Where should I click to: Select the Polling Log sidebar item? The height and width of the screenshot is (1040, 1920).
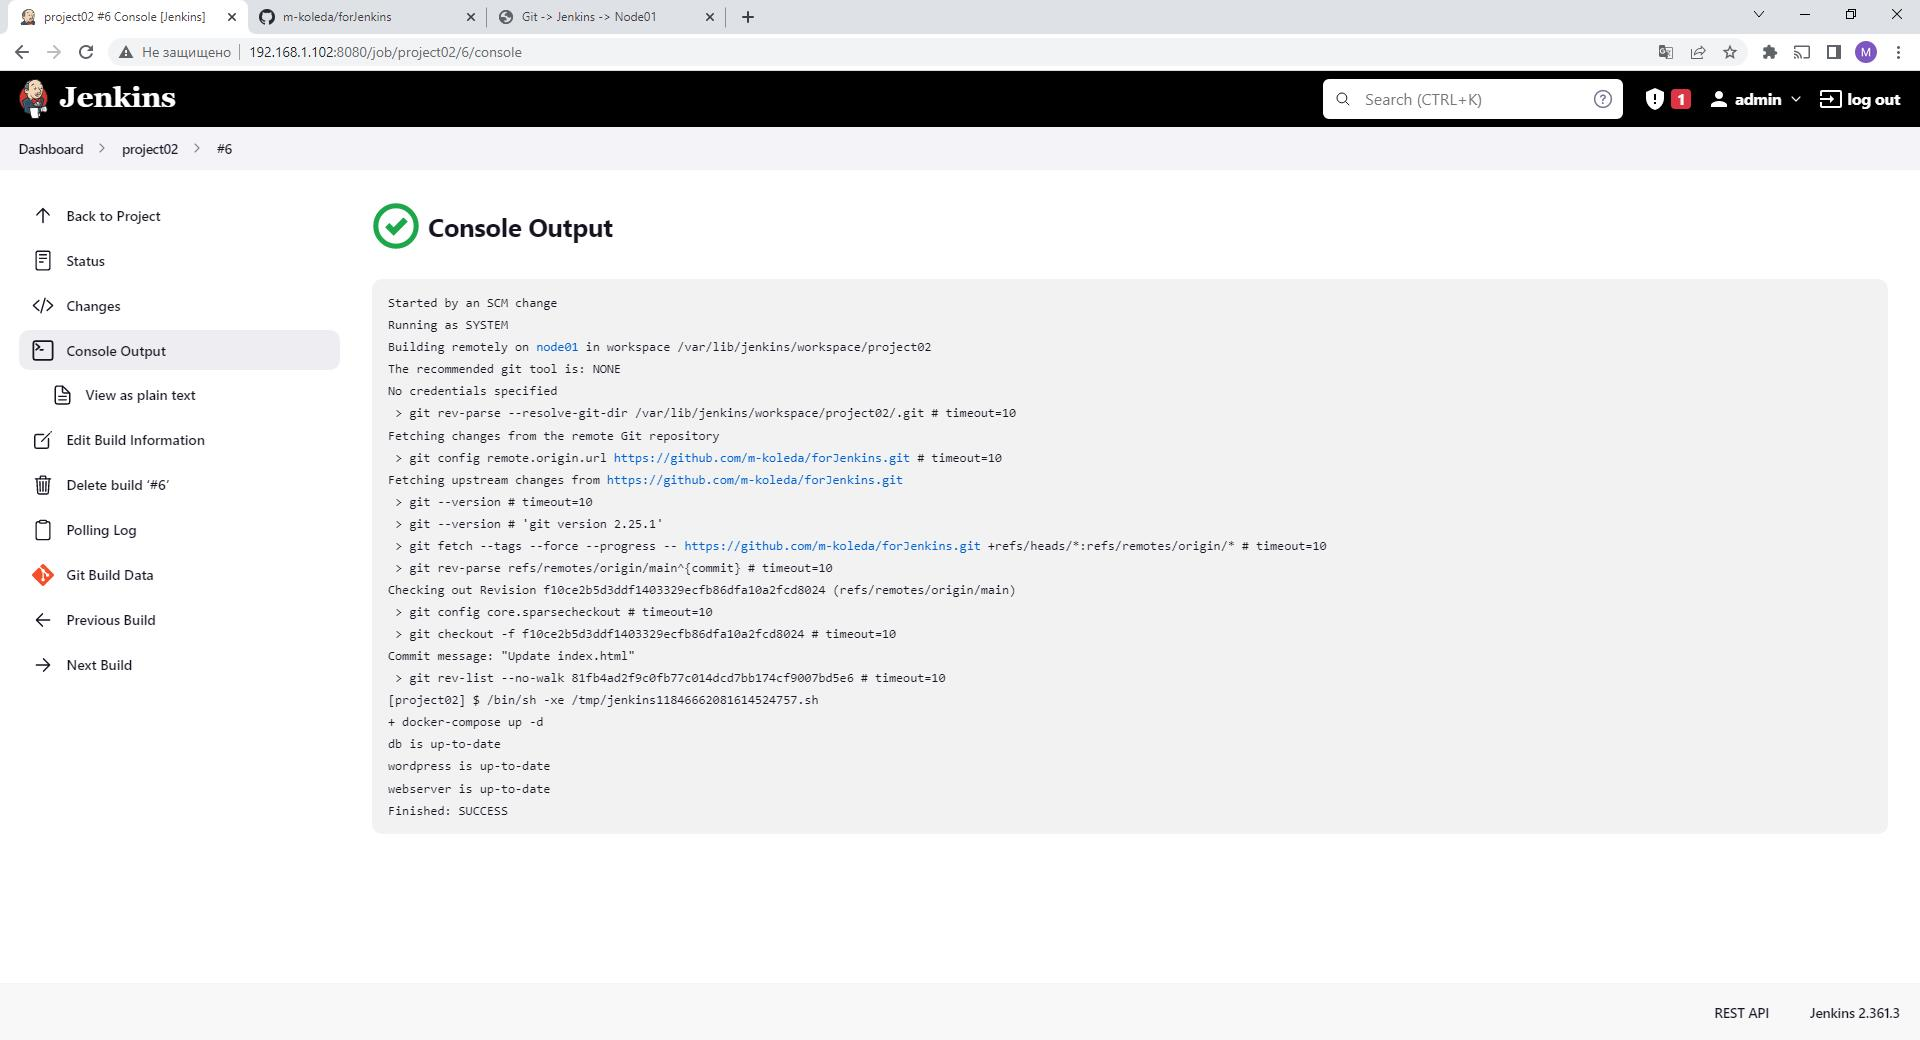click(x=100, y=530)
